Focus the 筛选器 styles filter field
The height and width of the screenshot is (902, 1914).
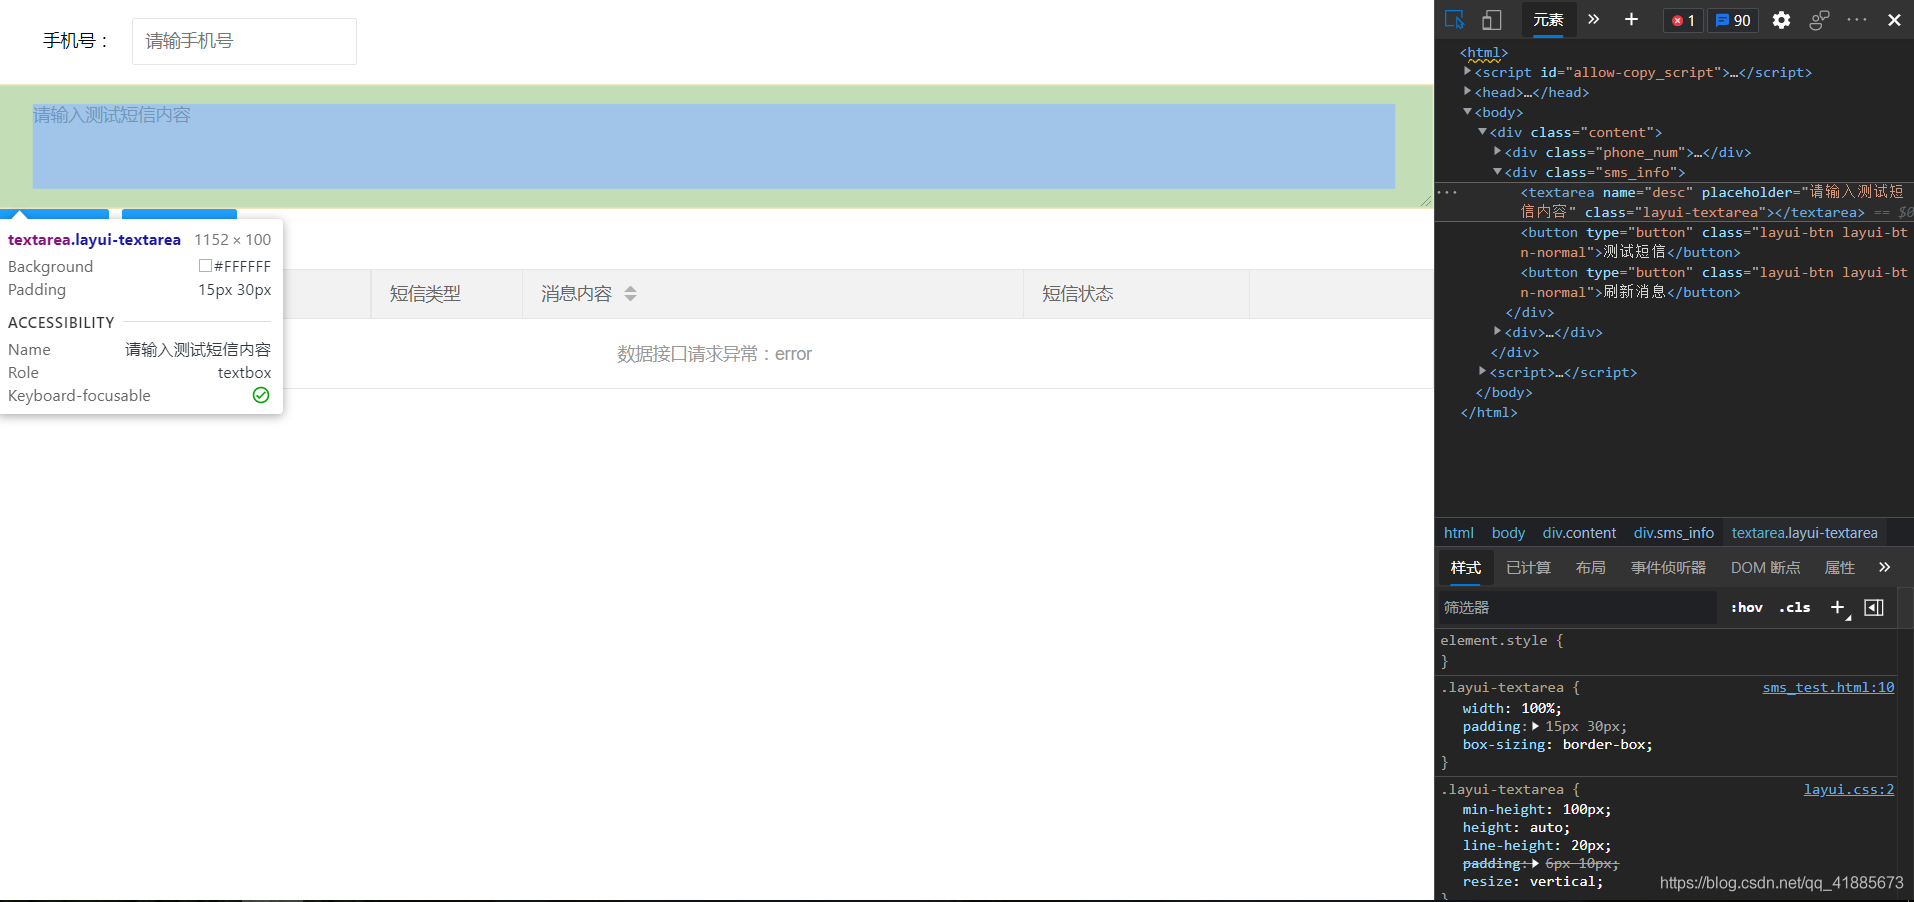(x=1577, y=608)
